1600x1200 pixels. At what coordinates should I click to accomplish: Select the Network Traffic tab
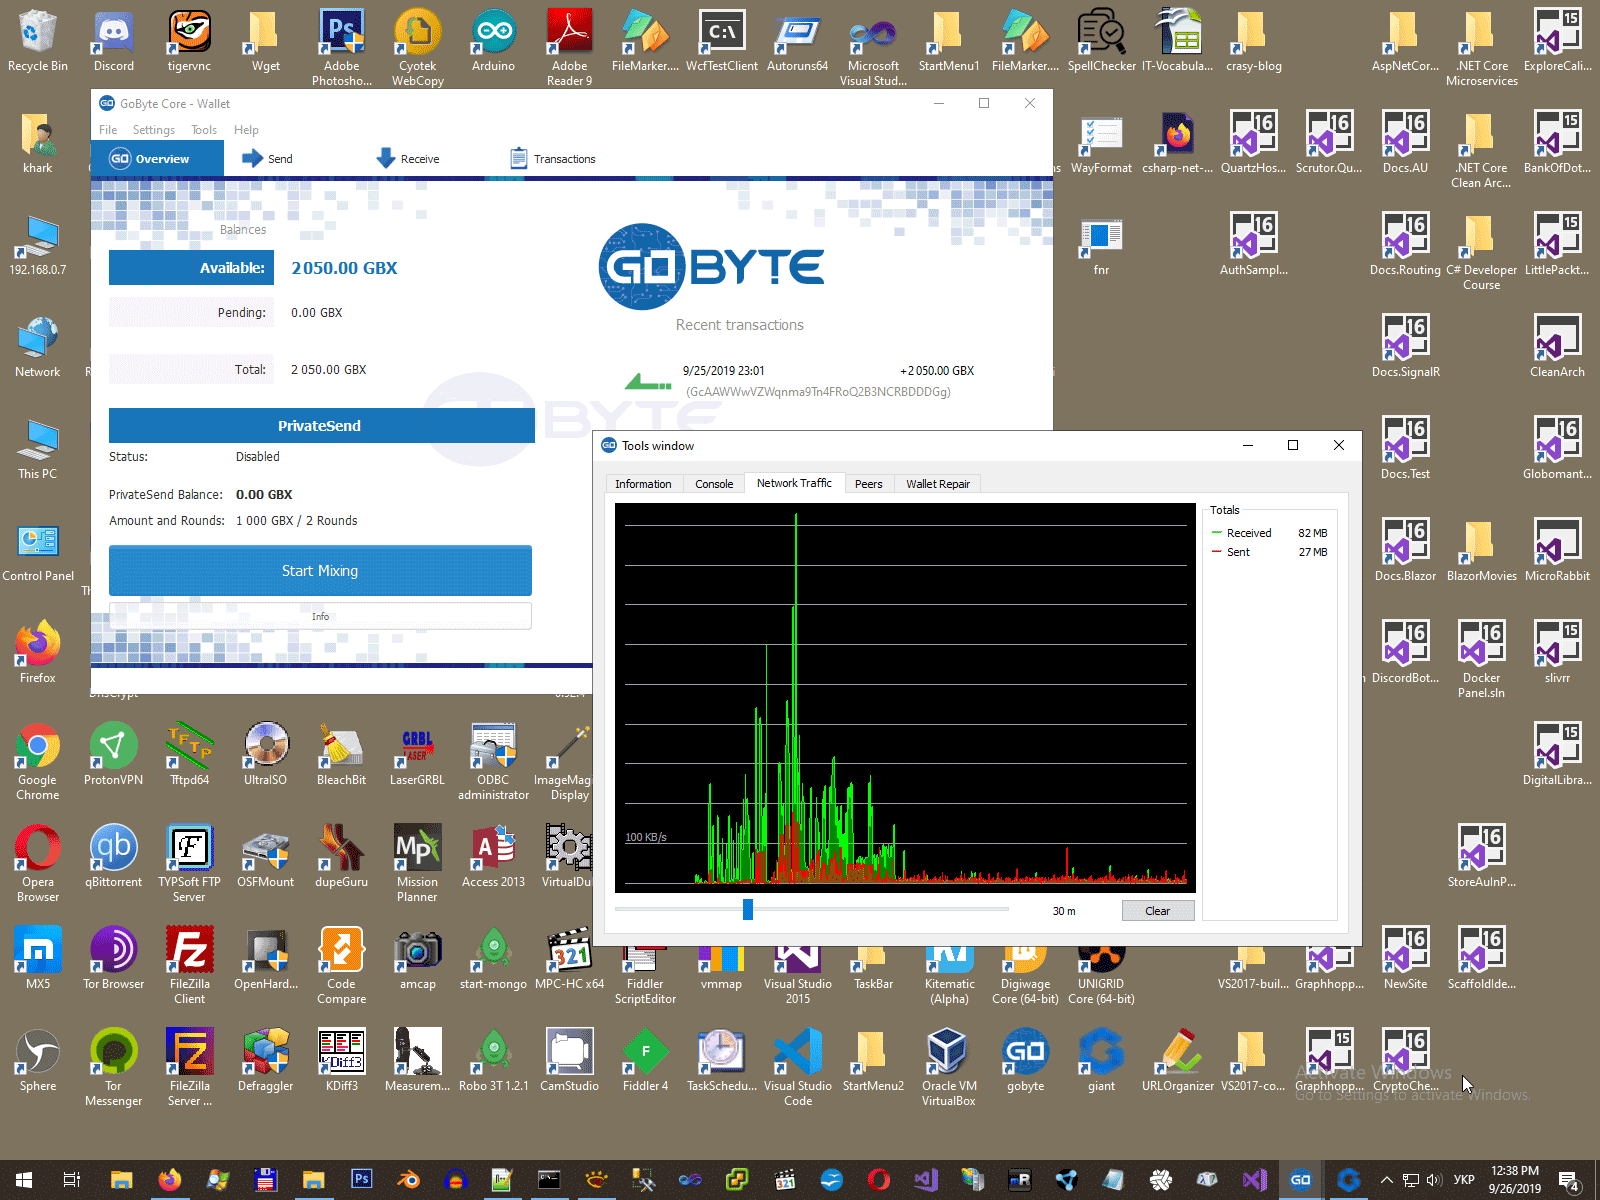pos(794,483)
